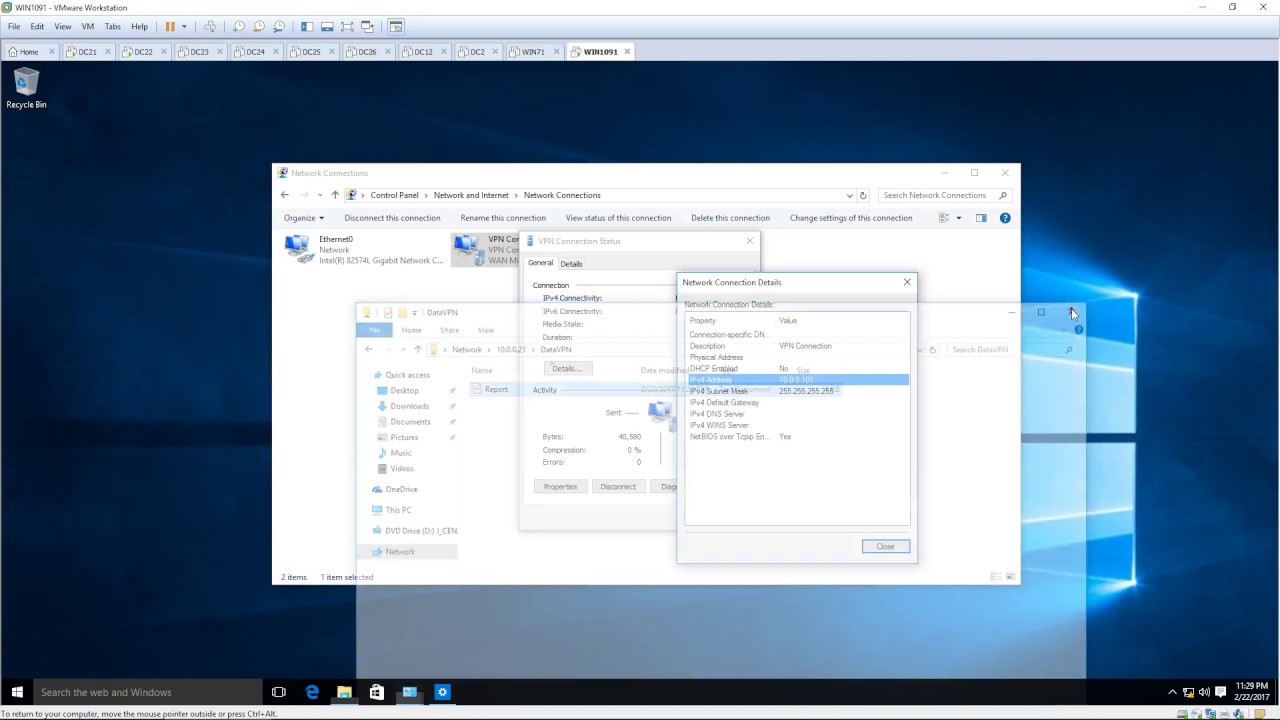Click Change settings of this connection
Viewport: 1280px width, 720px height.
[x=851, y=218]
